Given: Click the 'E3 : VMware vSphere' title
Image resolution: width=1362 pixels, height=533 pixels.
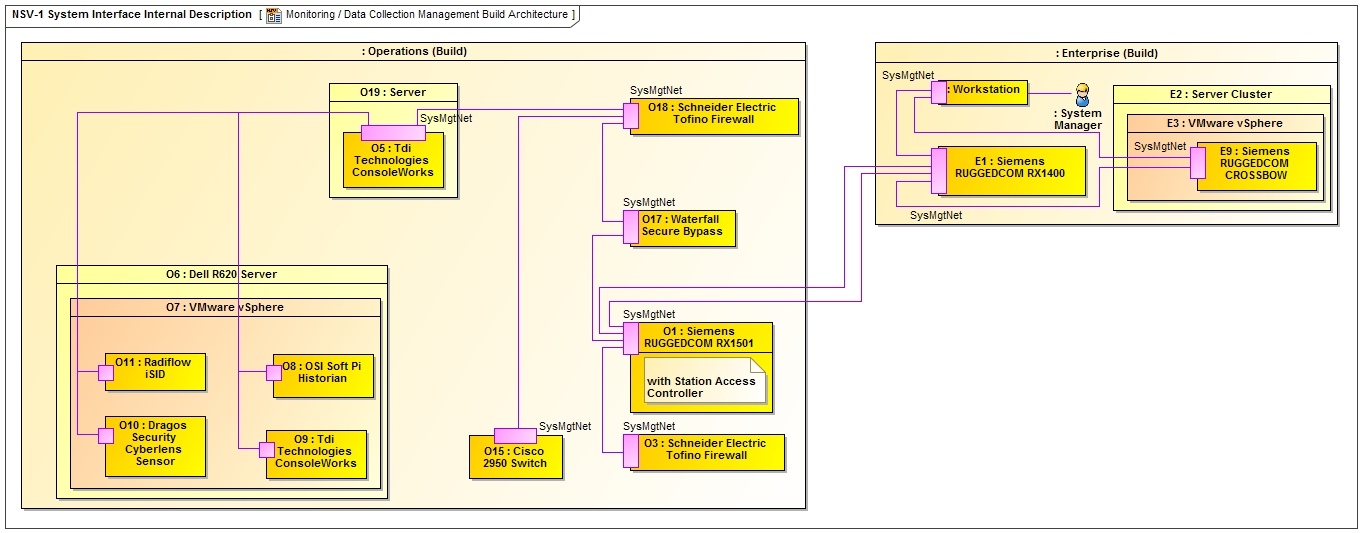Looking at the screenshot, I should pyautogui.click(x=1225, y=123).
